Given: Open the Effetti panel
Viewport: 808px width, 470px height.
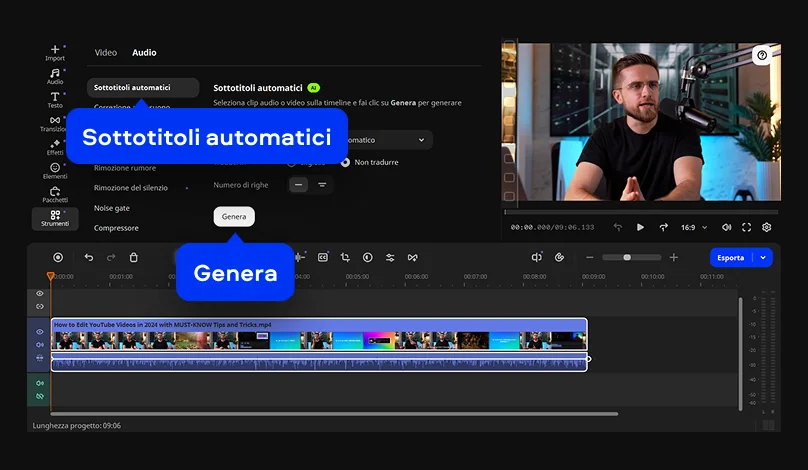Looking at the screenshot, I should click(55, 146).
